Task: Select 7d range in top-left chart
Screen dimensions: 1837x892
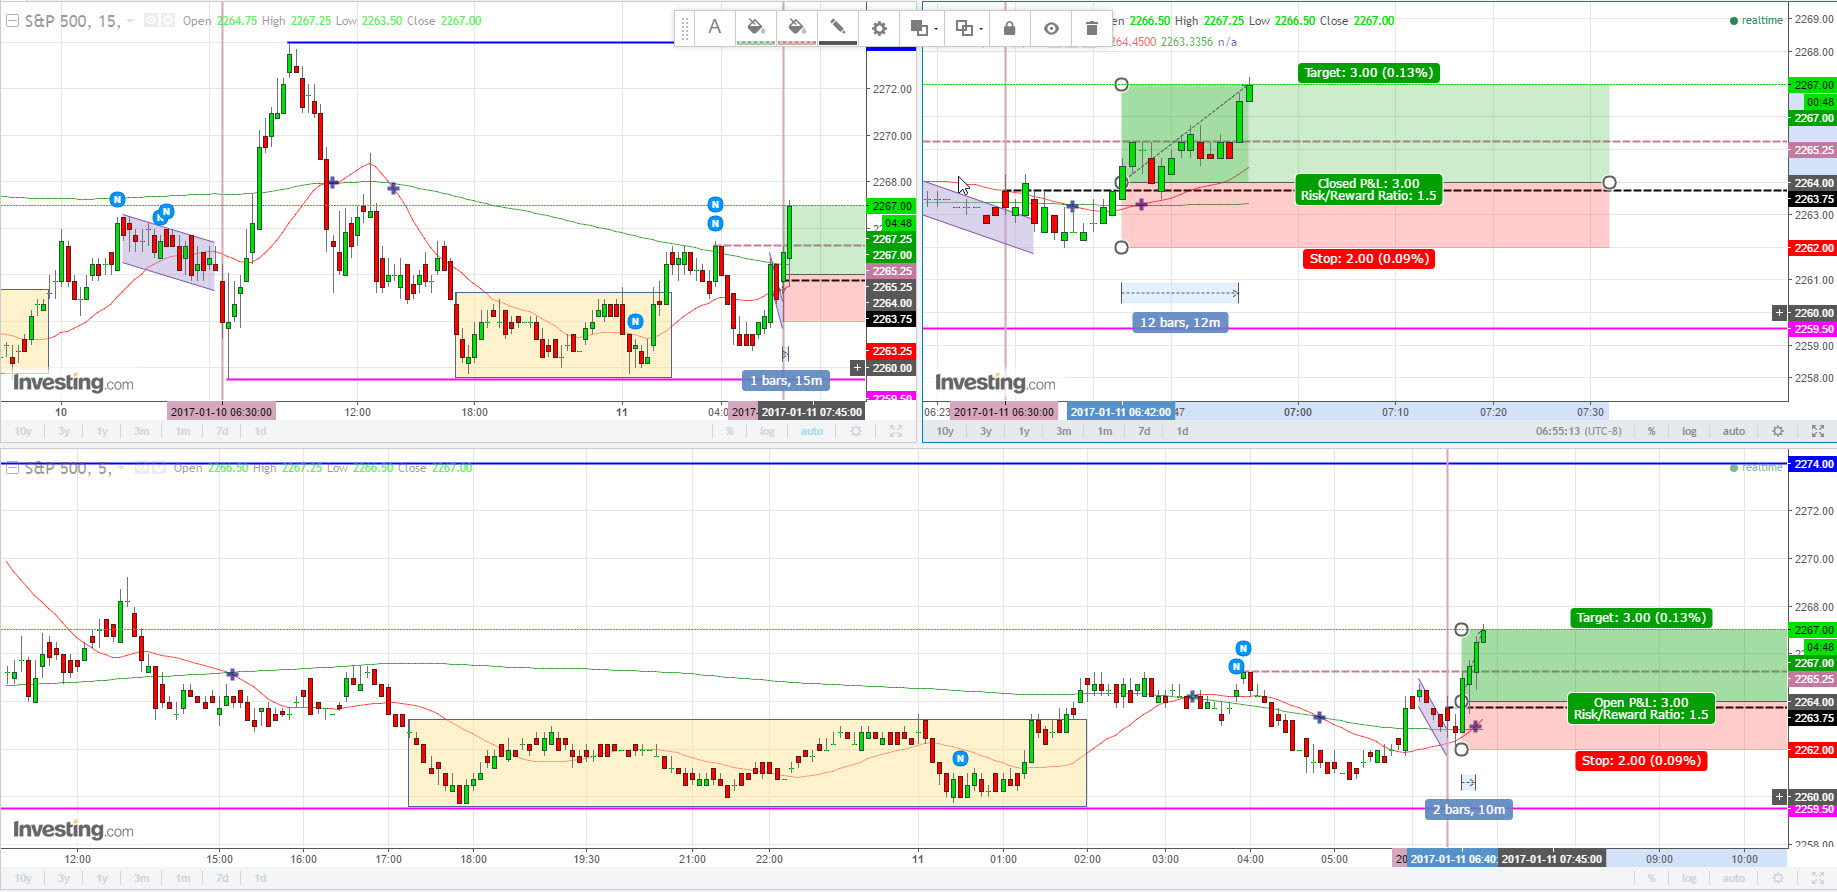Action: pyautogui.click(x=222, y=432)
